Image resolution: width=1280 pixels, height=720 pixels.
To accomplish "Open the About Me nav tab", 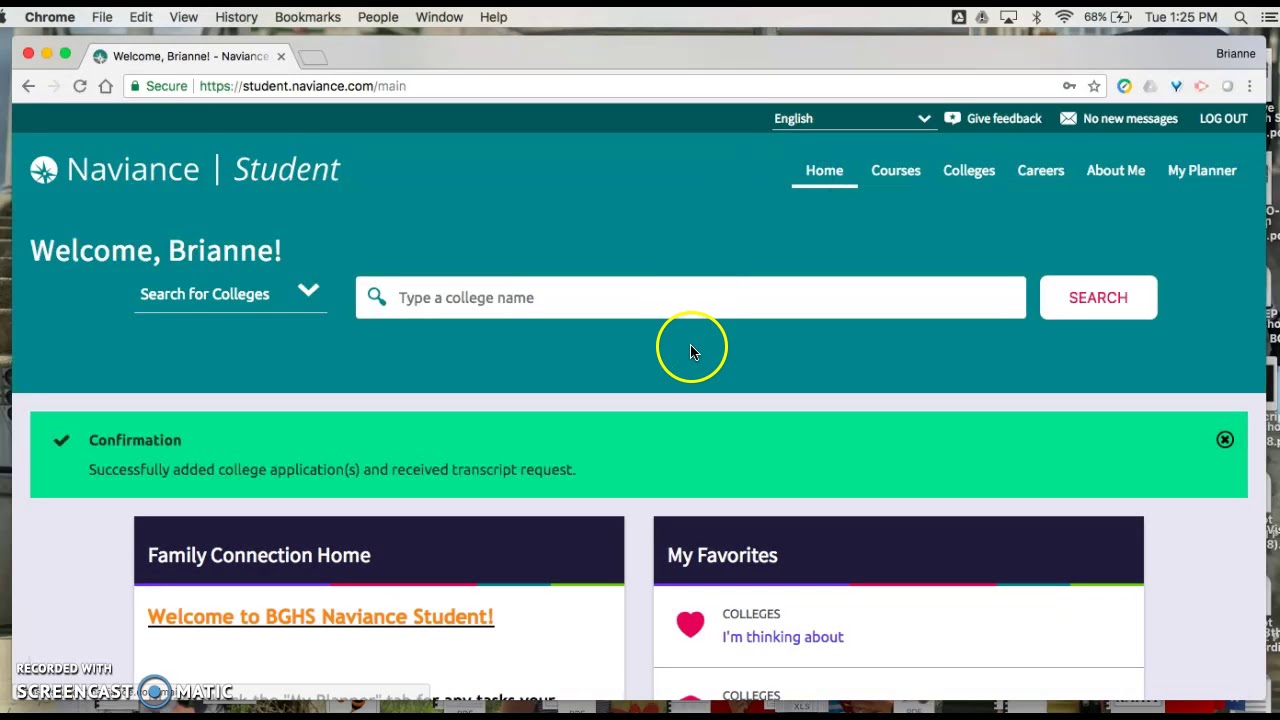I will [x=1116, y=170].
